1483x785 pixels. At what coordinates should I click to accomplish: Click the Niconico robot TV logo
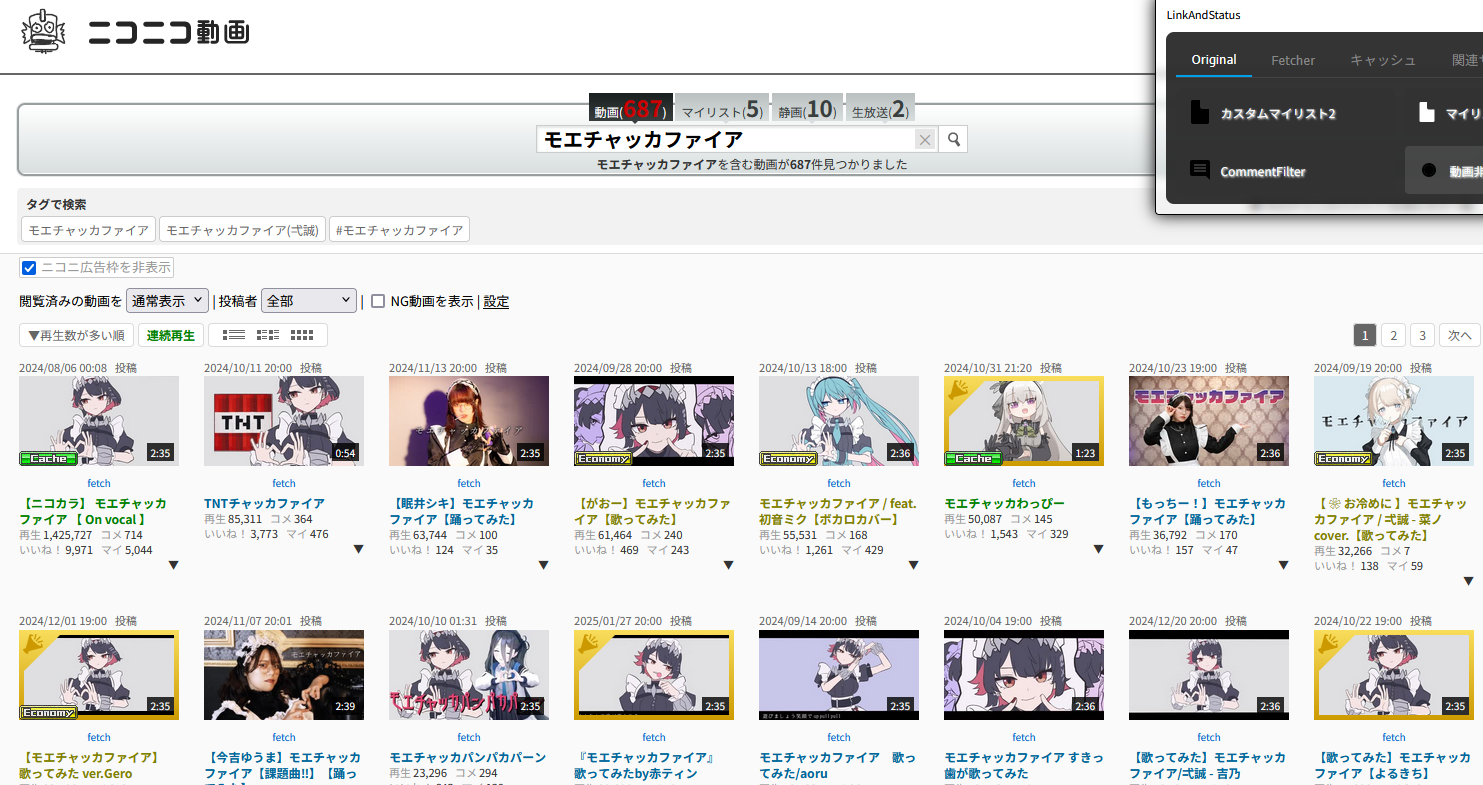pos(42,31)
